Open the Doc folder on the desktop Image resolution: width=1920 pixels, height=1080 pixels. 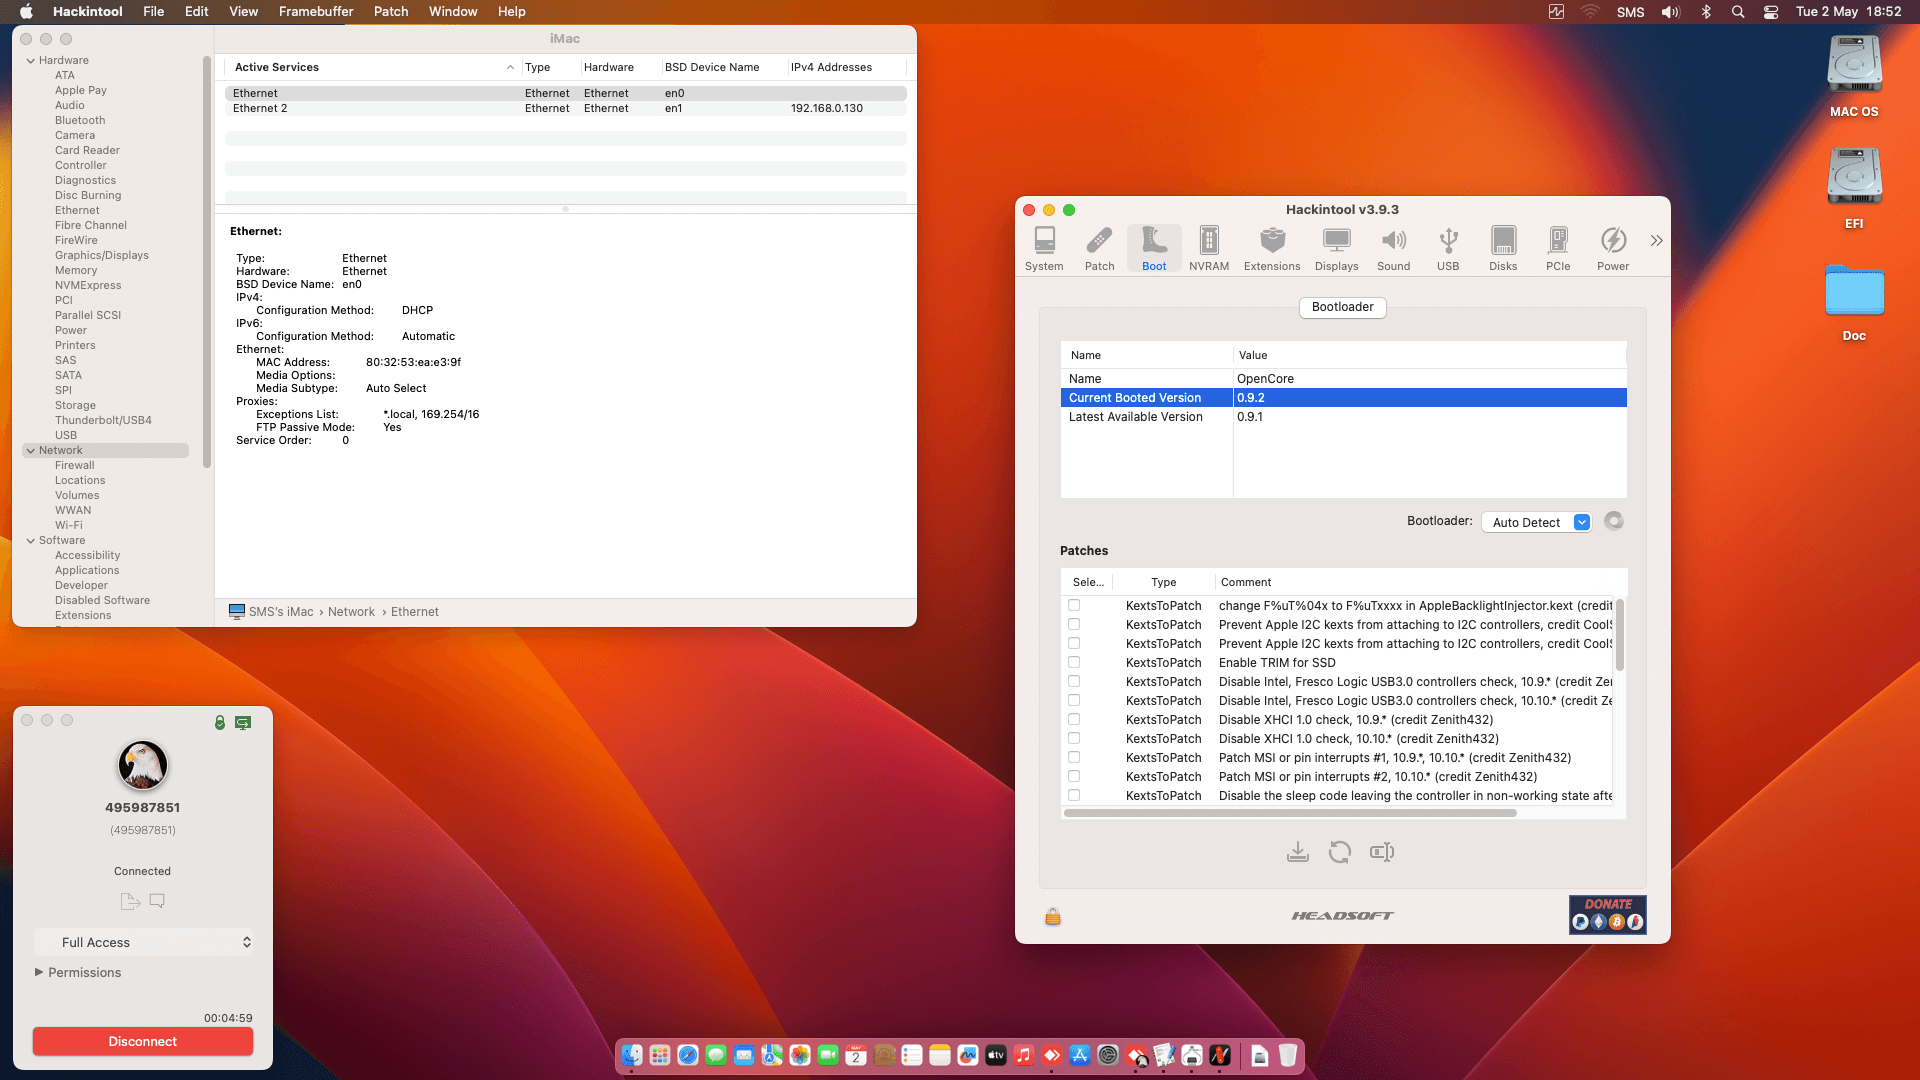click(1854, 301)
